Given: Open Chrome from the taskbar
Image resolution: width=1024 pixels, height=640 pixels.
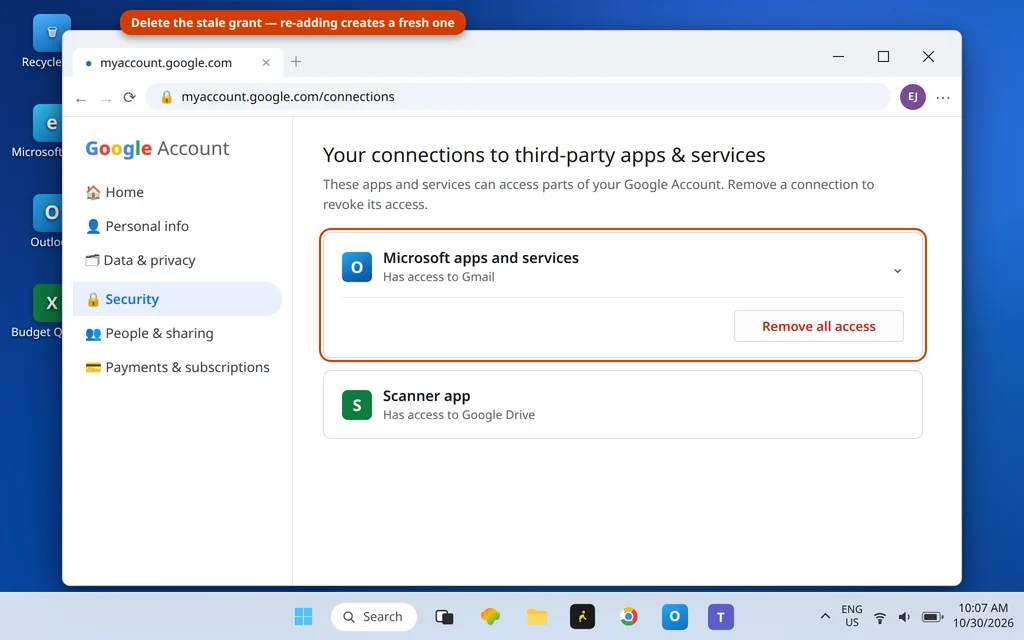Looking at the screenshot, I should pos(629,616).
